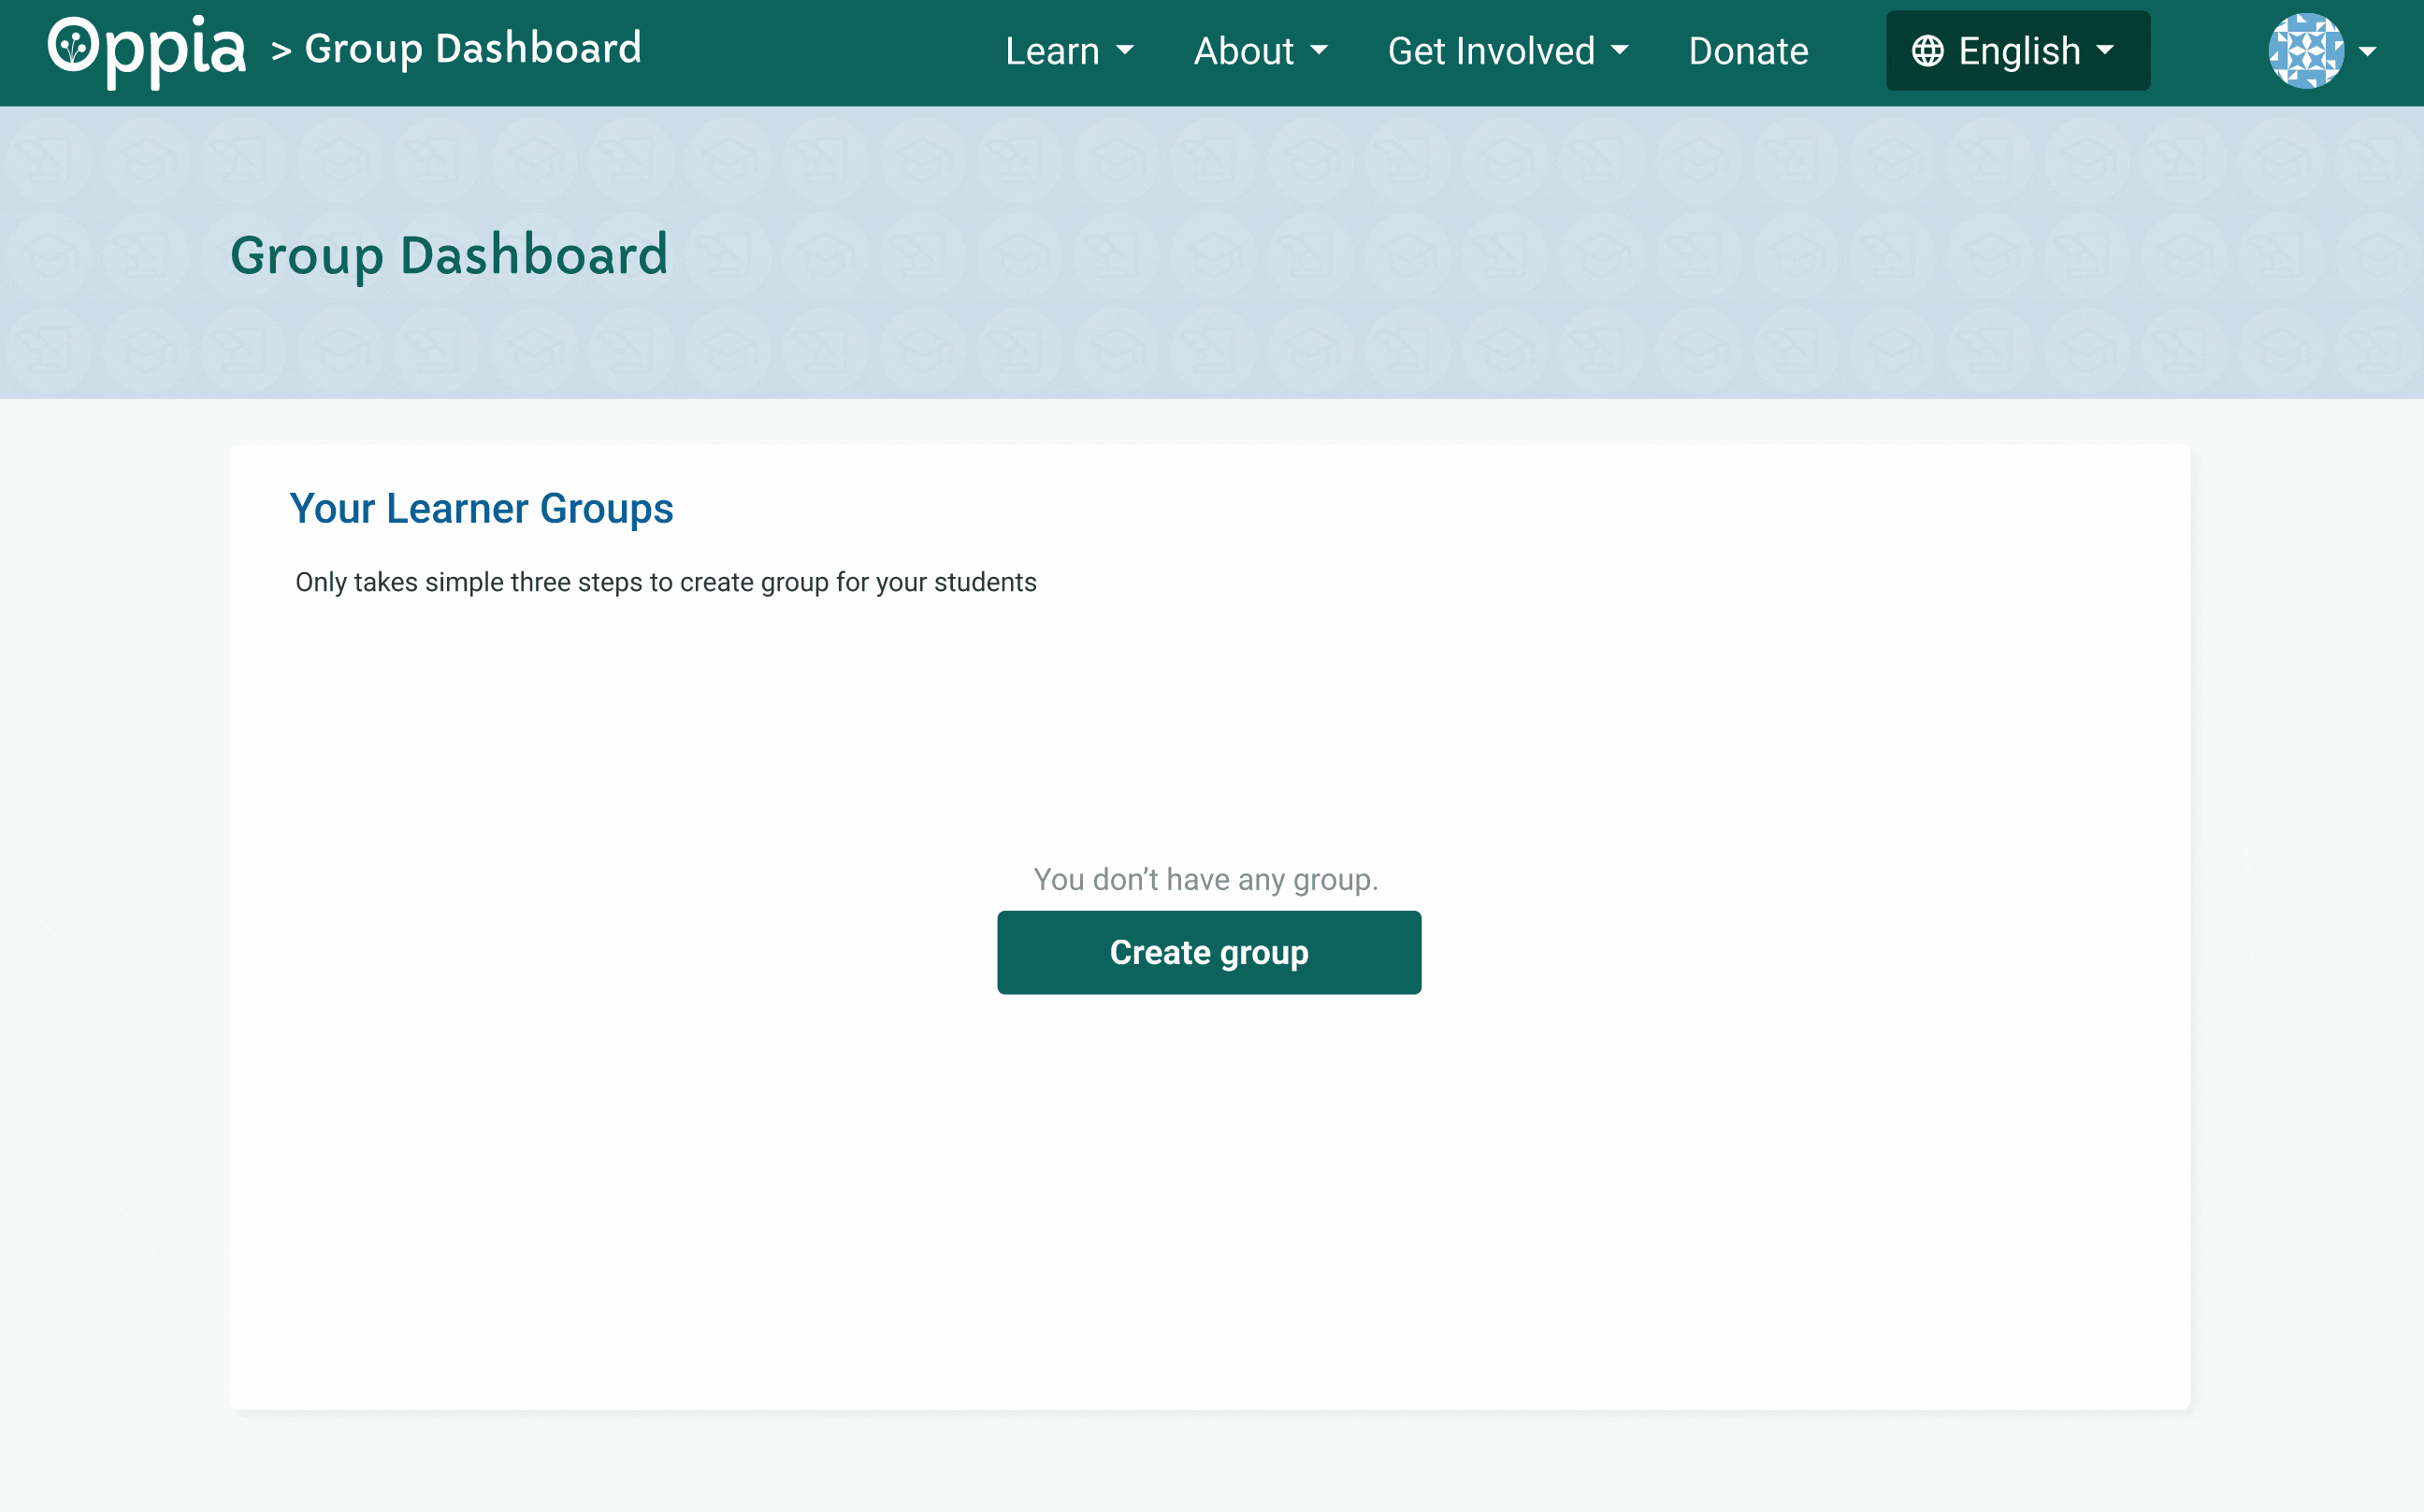2424x1512 pixels.
Task: Click the globe icon inside English selector
Action: coord(1931,51)
